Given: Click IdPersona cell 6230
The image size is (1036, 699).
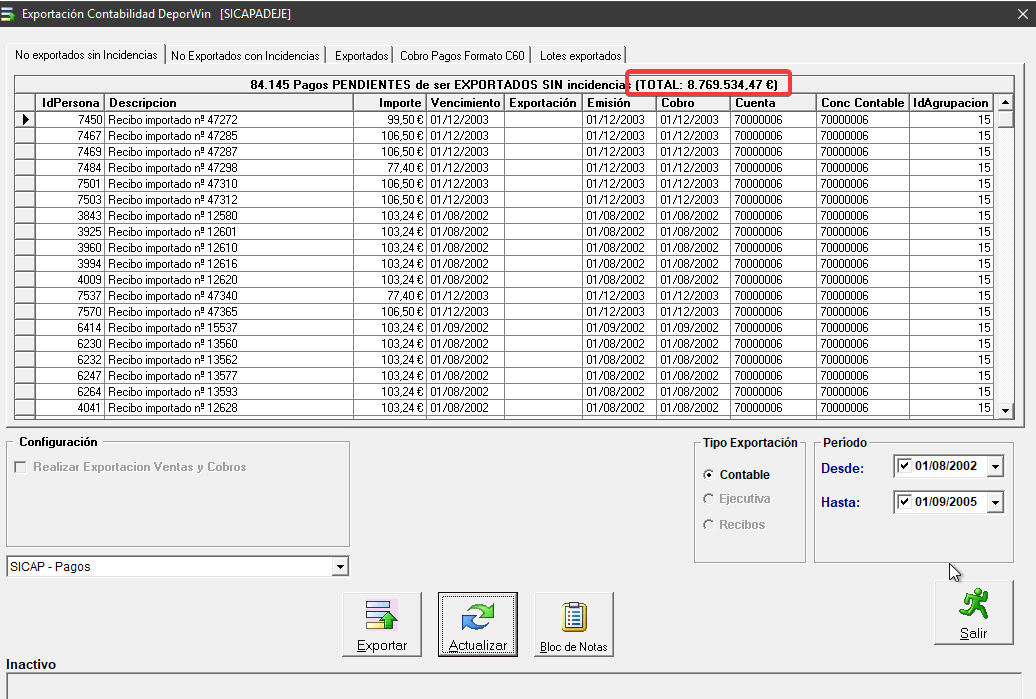Looking at the screenshot, I should (69, 344).
